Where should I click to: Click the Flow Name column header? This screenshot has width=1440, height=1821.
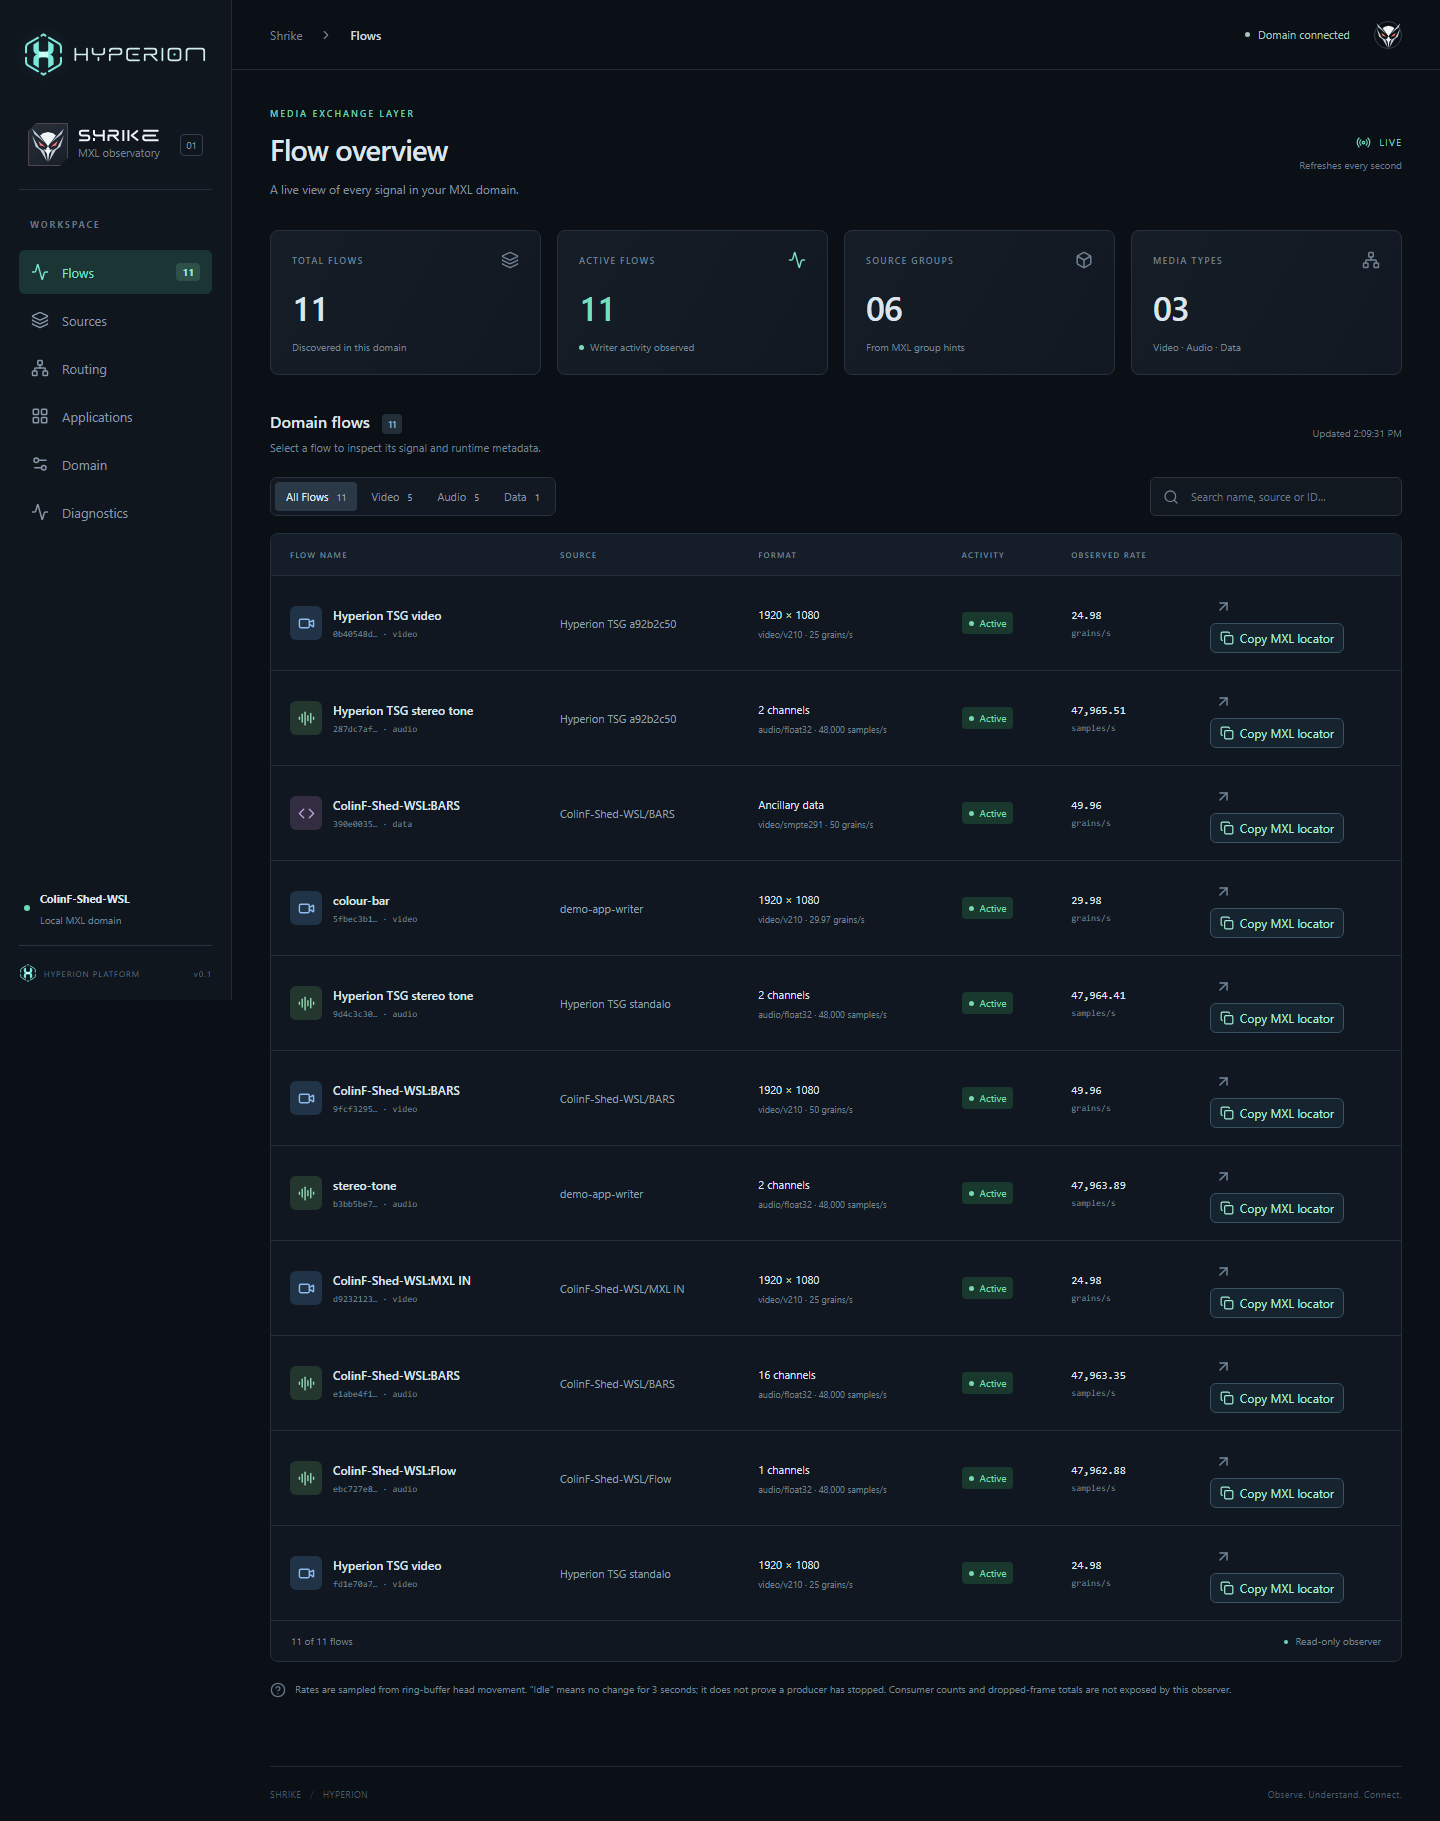click(x=318, y=555)
